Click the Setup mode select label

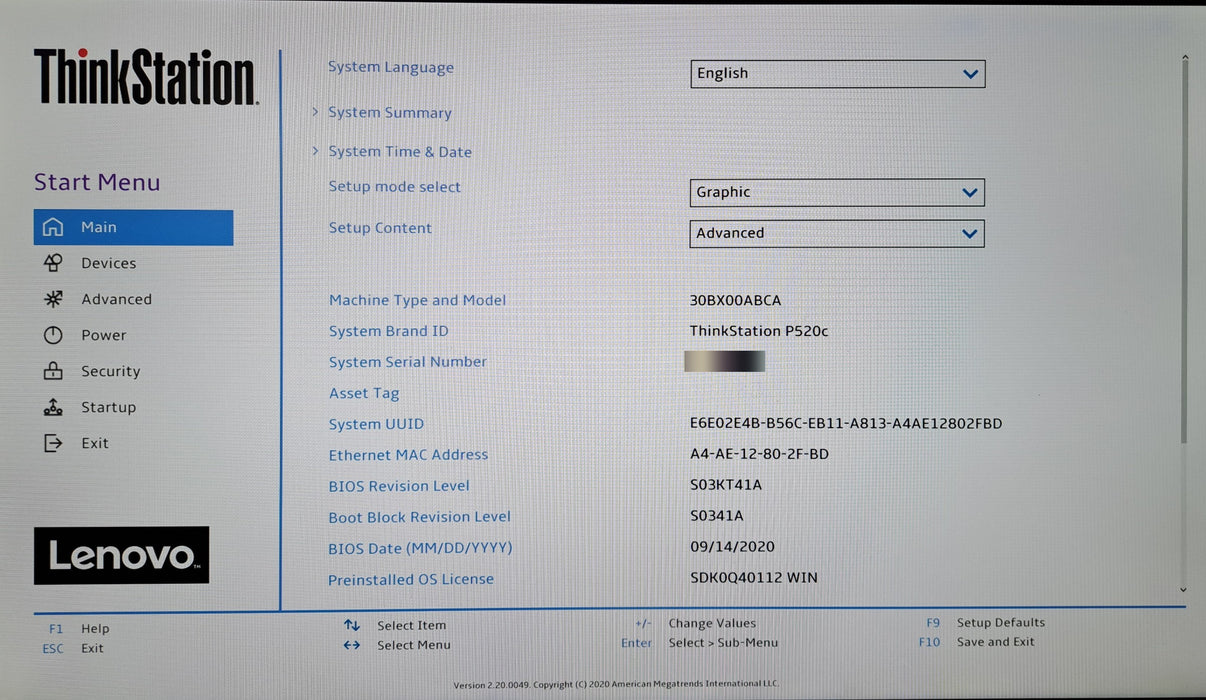395,187
